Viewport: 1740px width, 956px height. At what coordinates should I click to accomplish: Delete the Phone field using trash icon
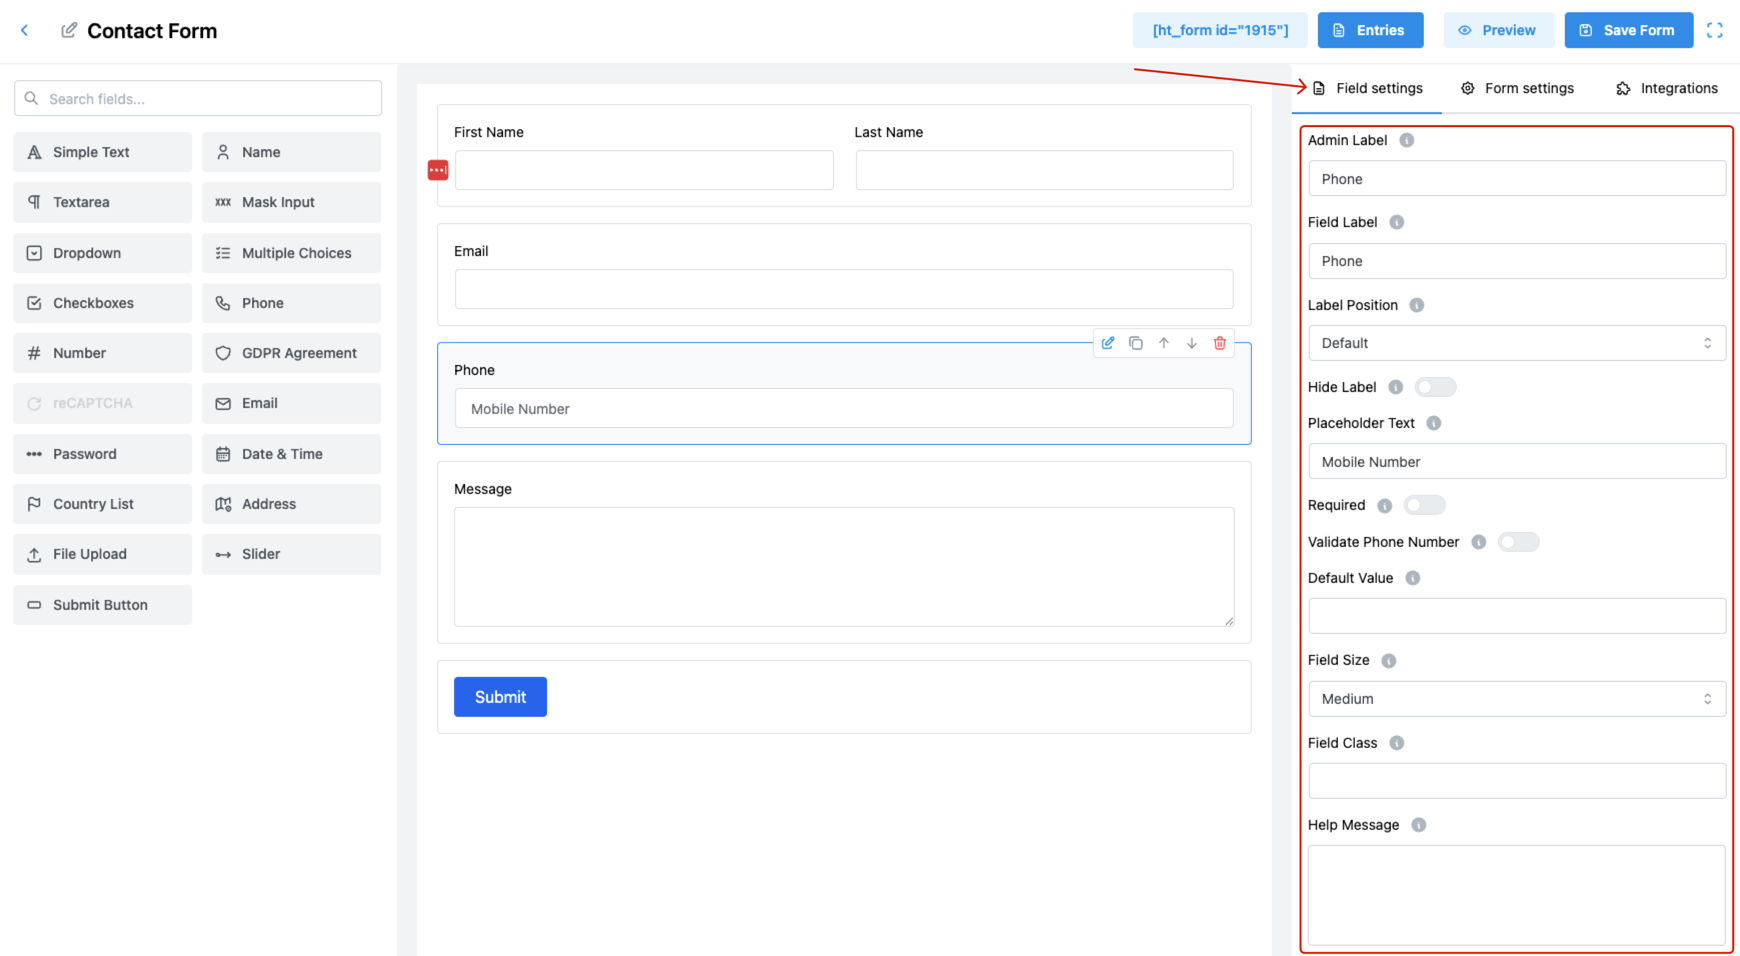click(1220, 343)
